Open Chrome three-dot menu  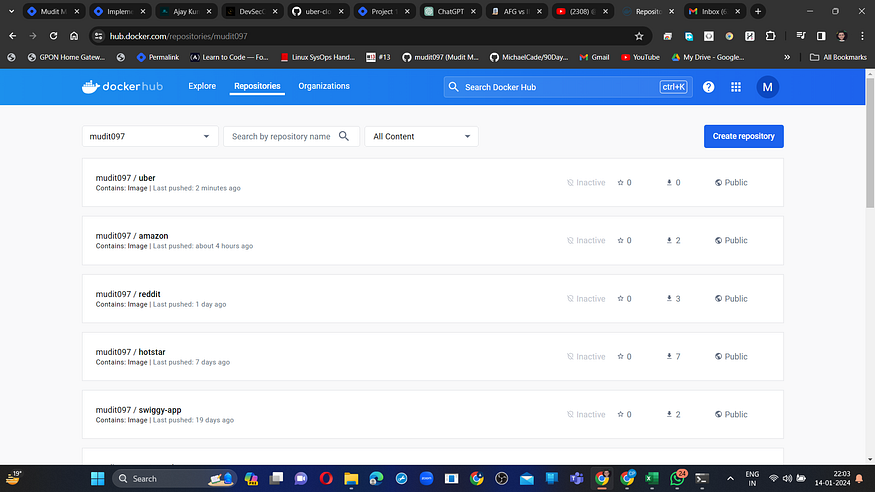862,36
